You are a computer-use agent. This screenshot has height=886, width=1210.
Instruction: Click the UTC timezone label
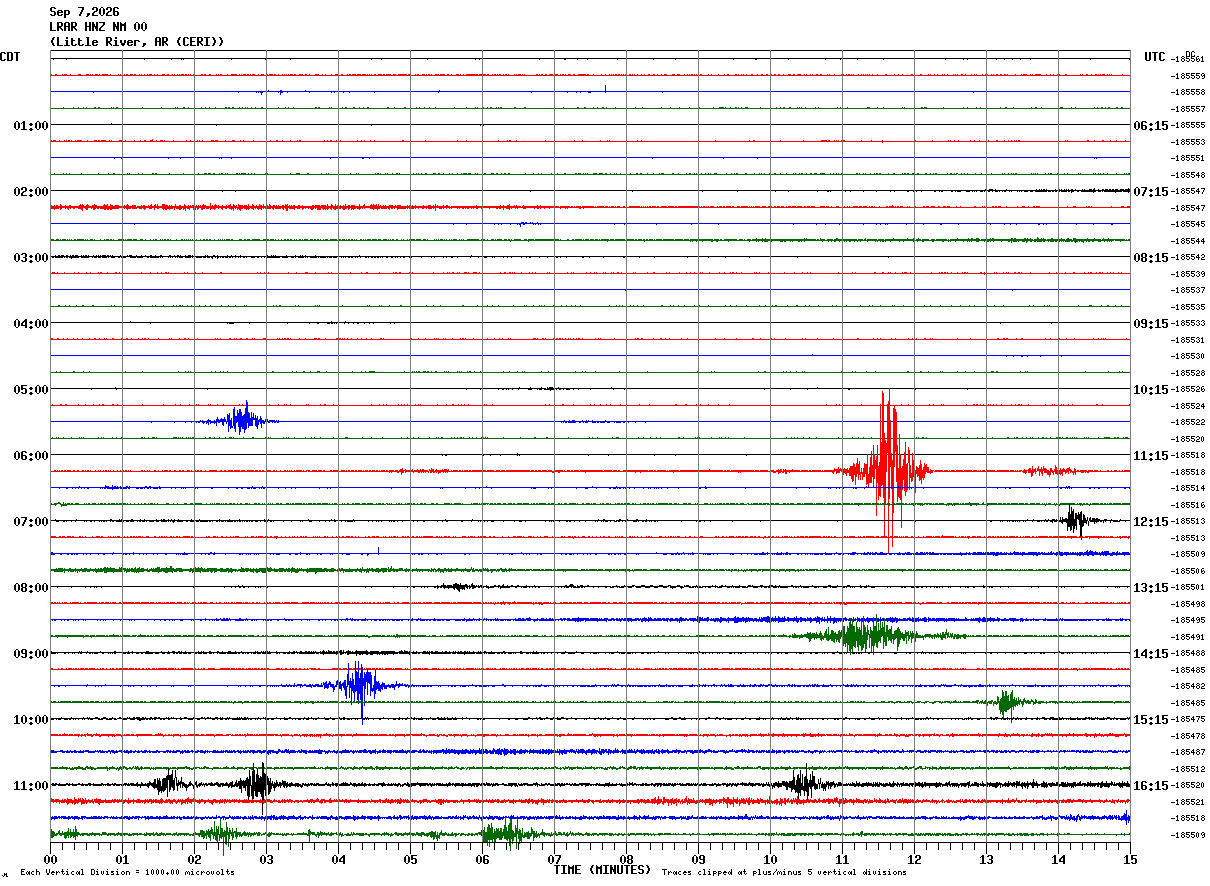(x=1155, y=57)
